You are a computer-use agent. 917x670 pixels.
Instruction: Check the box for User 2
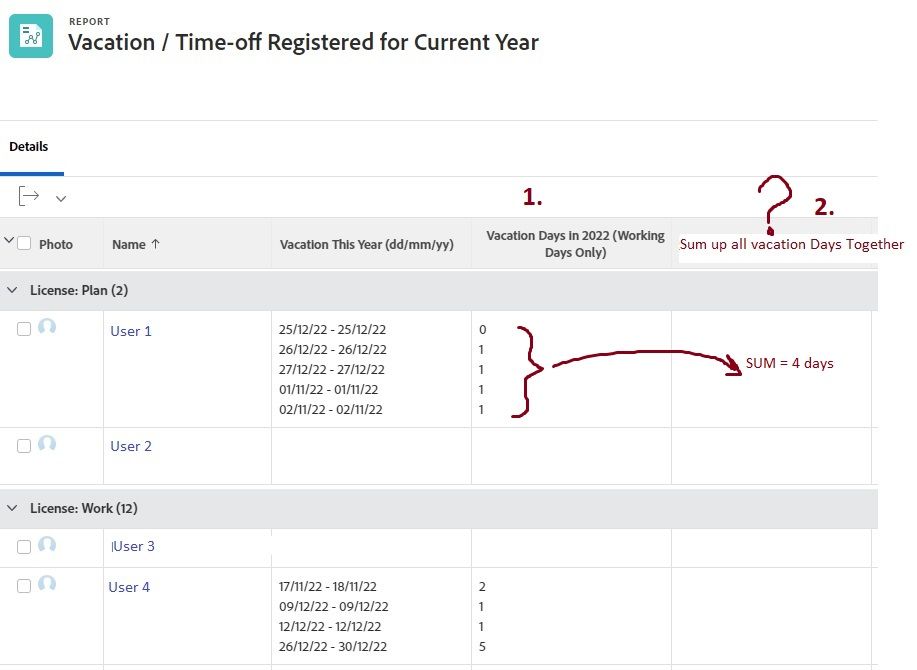24,446
